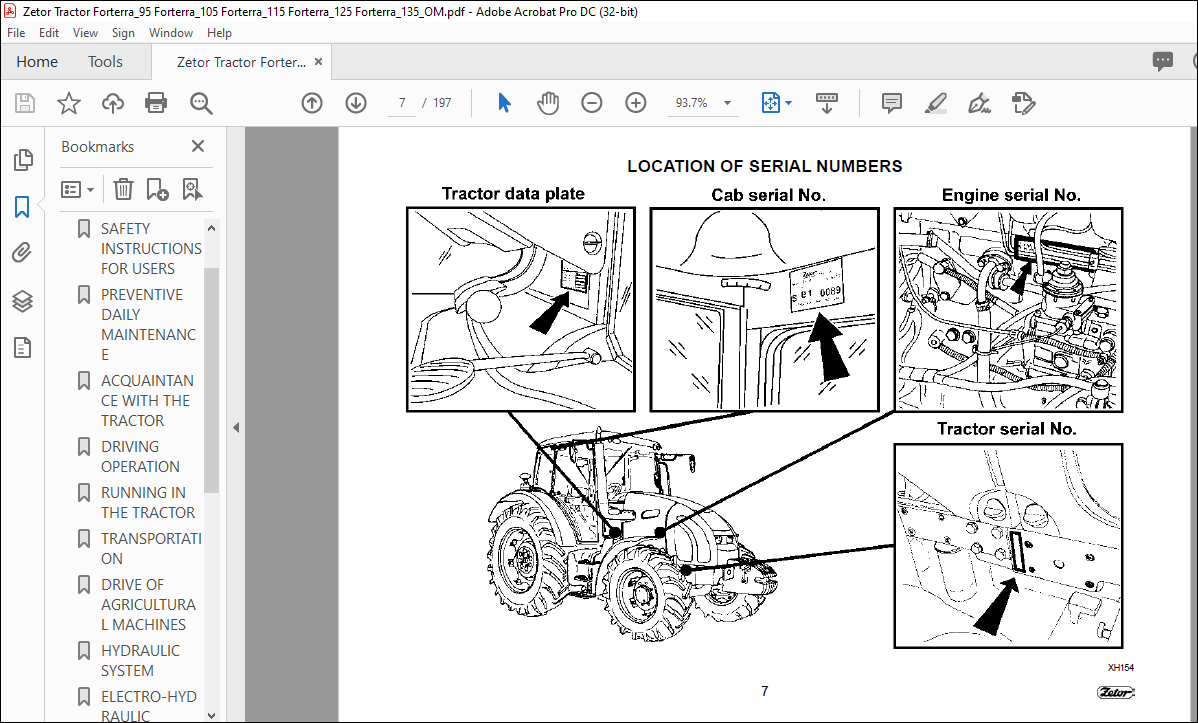
Task: Switch to the Tools tab
Action: click(105, 62)
